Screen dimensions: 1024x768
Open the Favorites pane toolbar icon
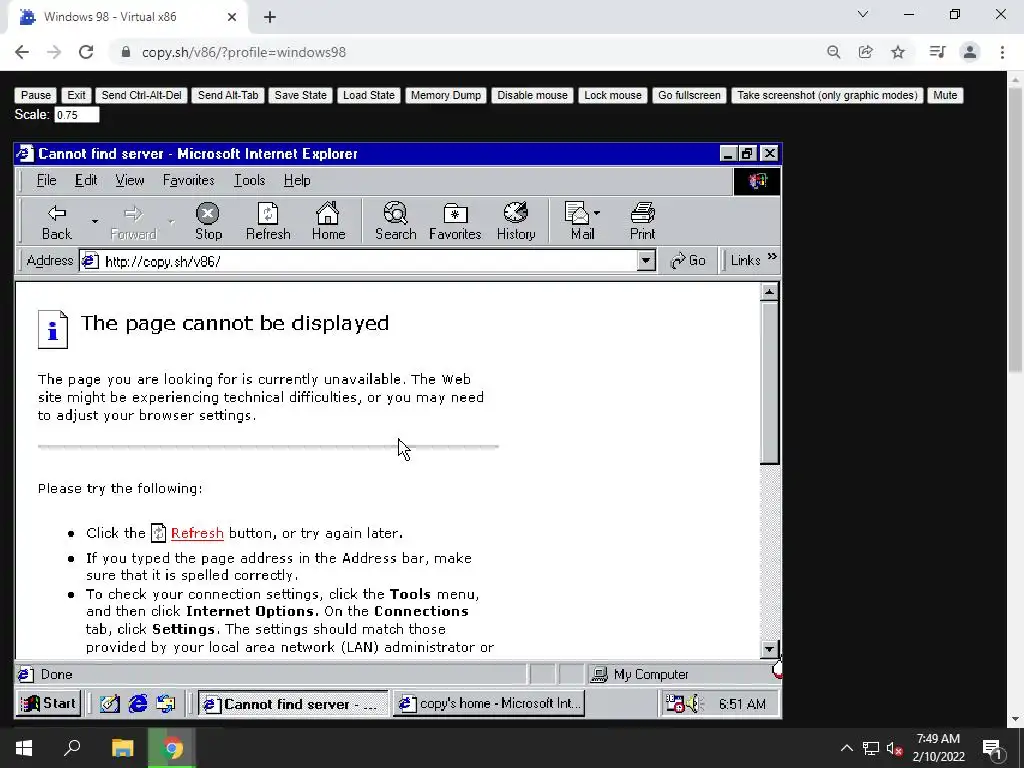(x=455, y=222)
